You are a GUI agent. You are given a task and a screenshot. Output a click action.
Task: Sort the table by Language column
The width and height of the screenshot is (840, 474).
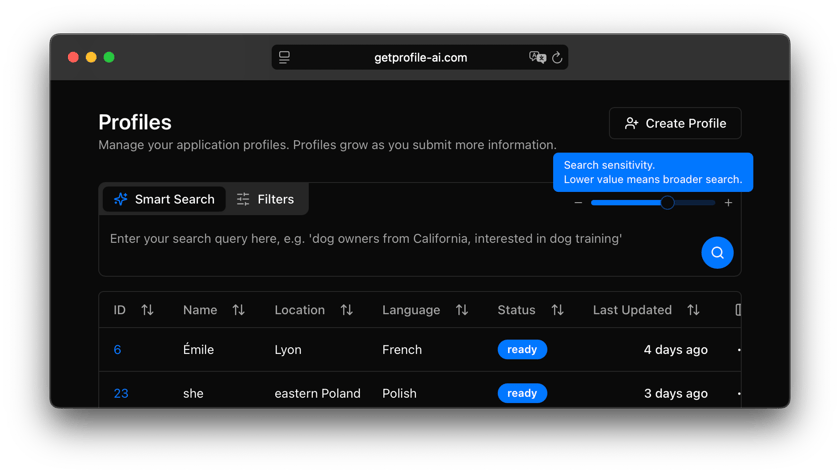click(462, 310)
